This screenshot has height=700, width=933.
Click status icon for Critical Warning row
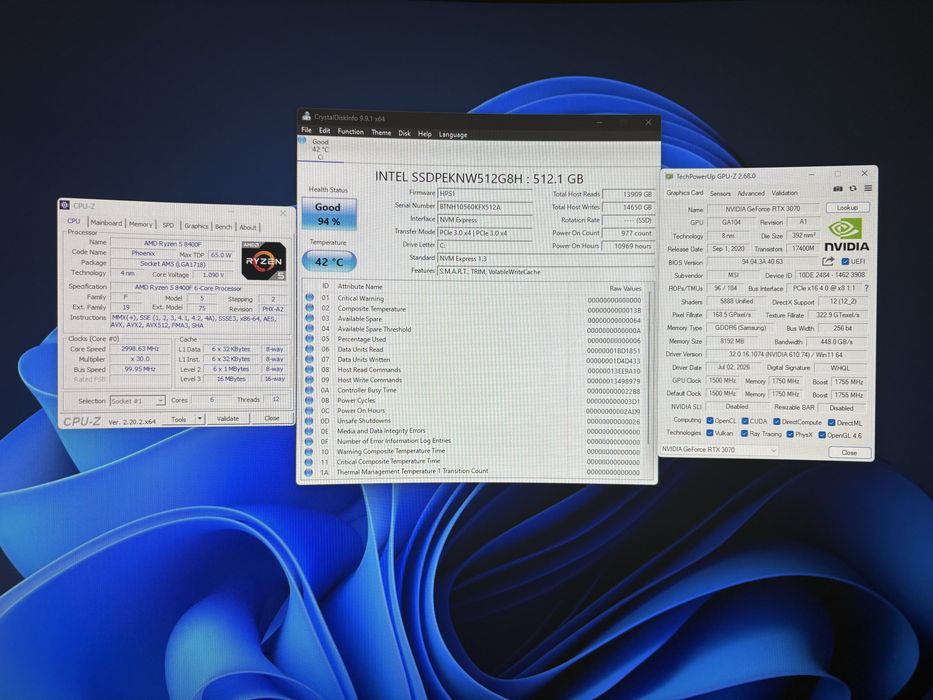coord(309,298)
